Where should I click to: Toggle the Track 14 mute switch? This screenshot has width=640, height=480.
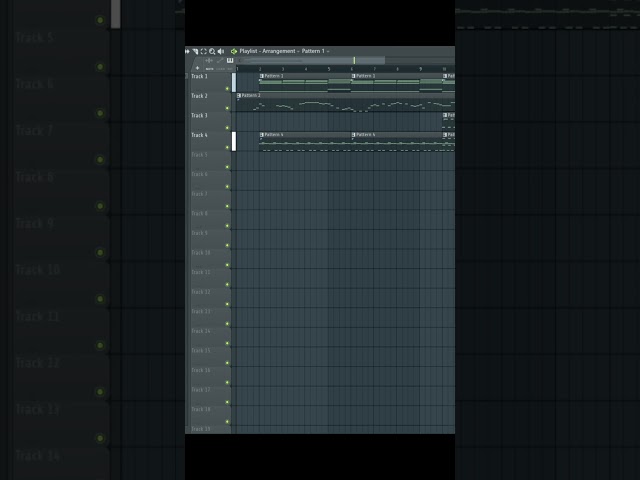(227, 343)
